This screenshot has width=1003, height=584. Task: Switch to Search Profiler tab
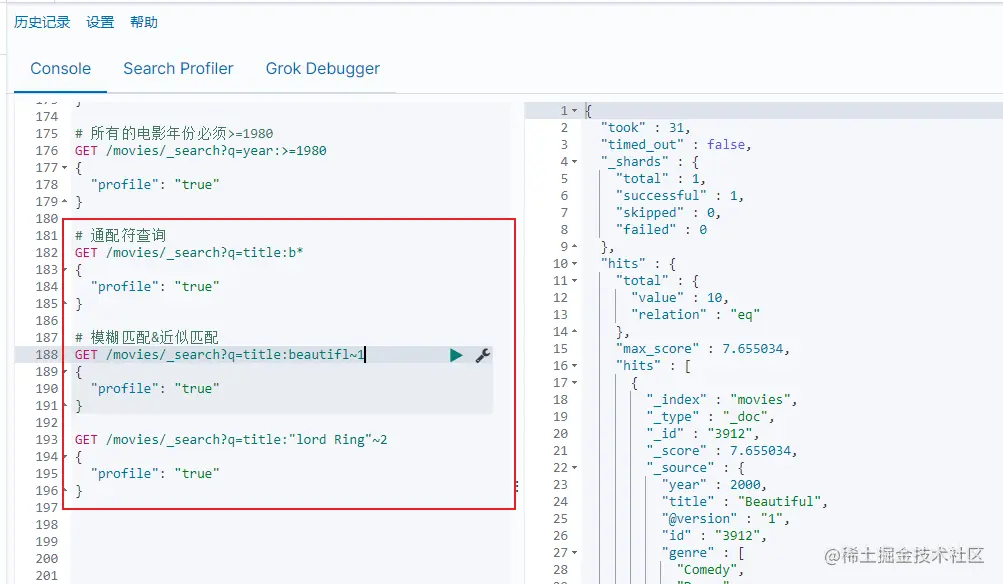178,68
